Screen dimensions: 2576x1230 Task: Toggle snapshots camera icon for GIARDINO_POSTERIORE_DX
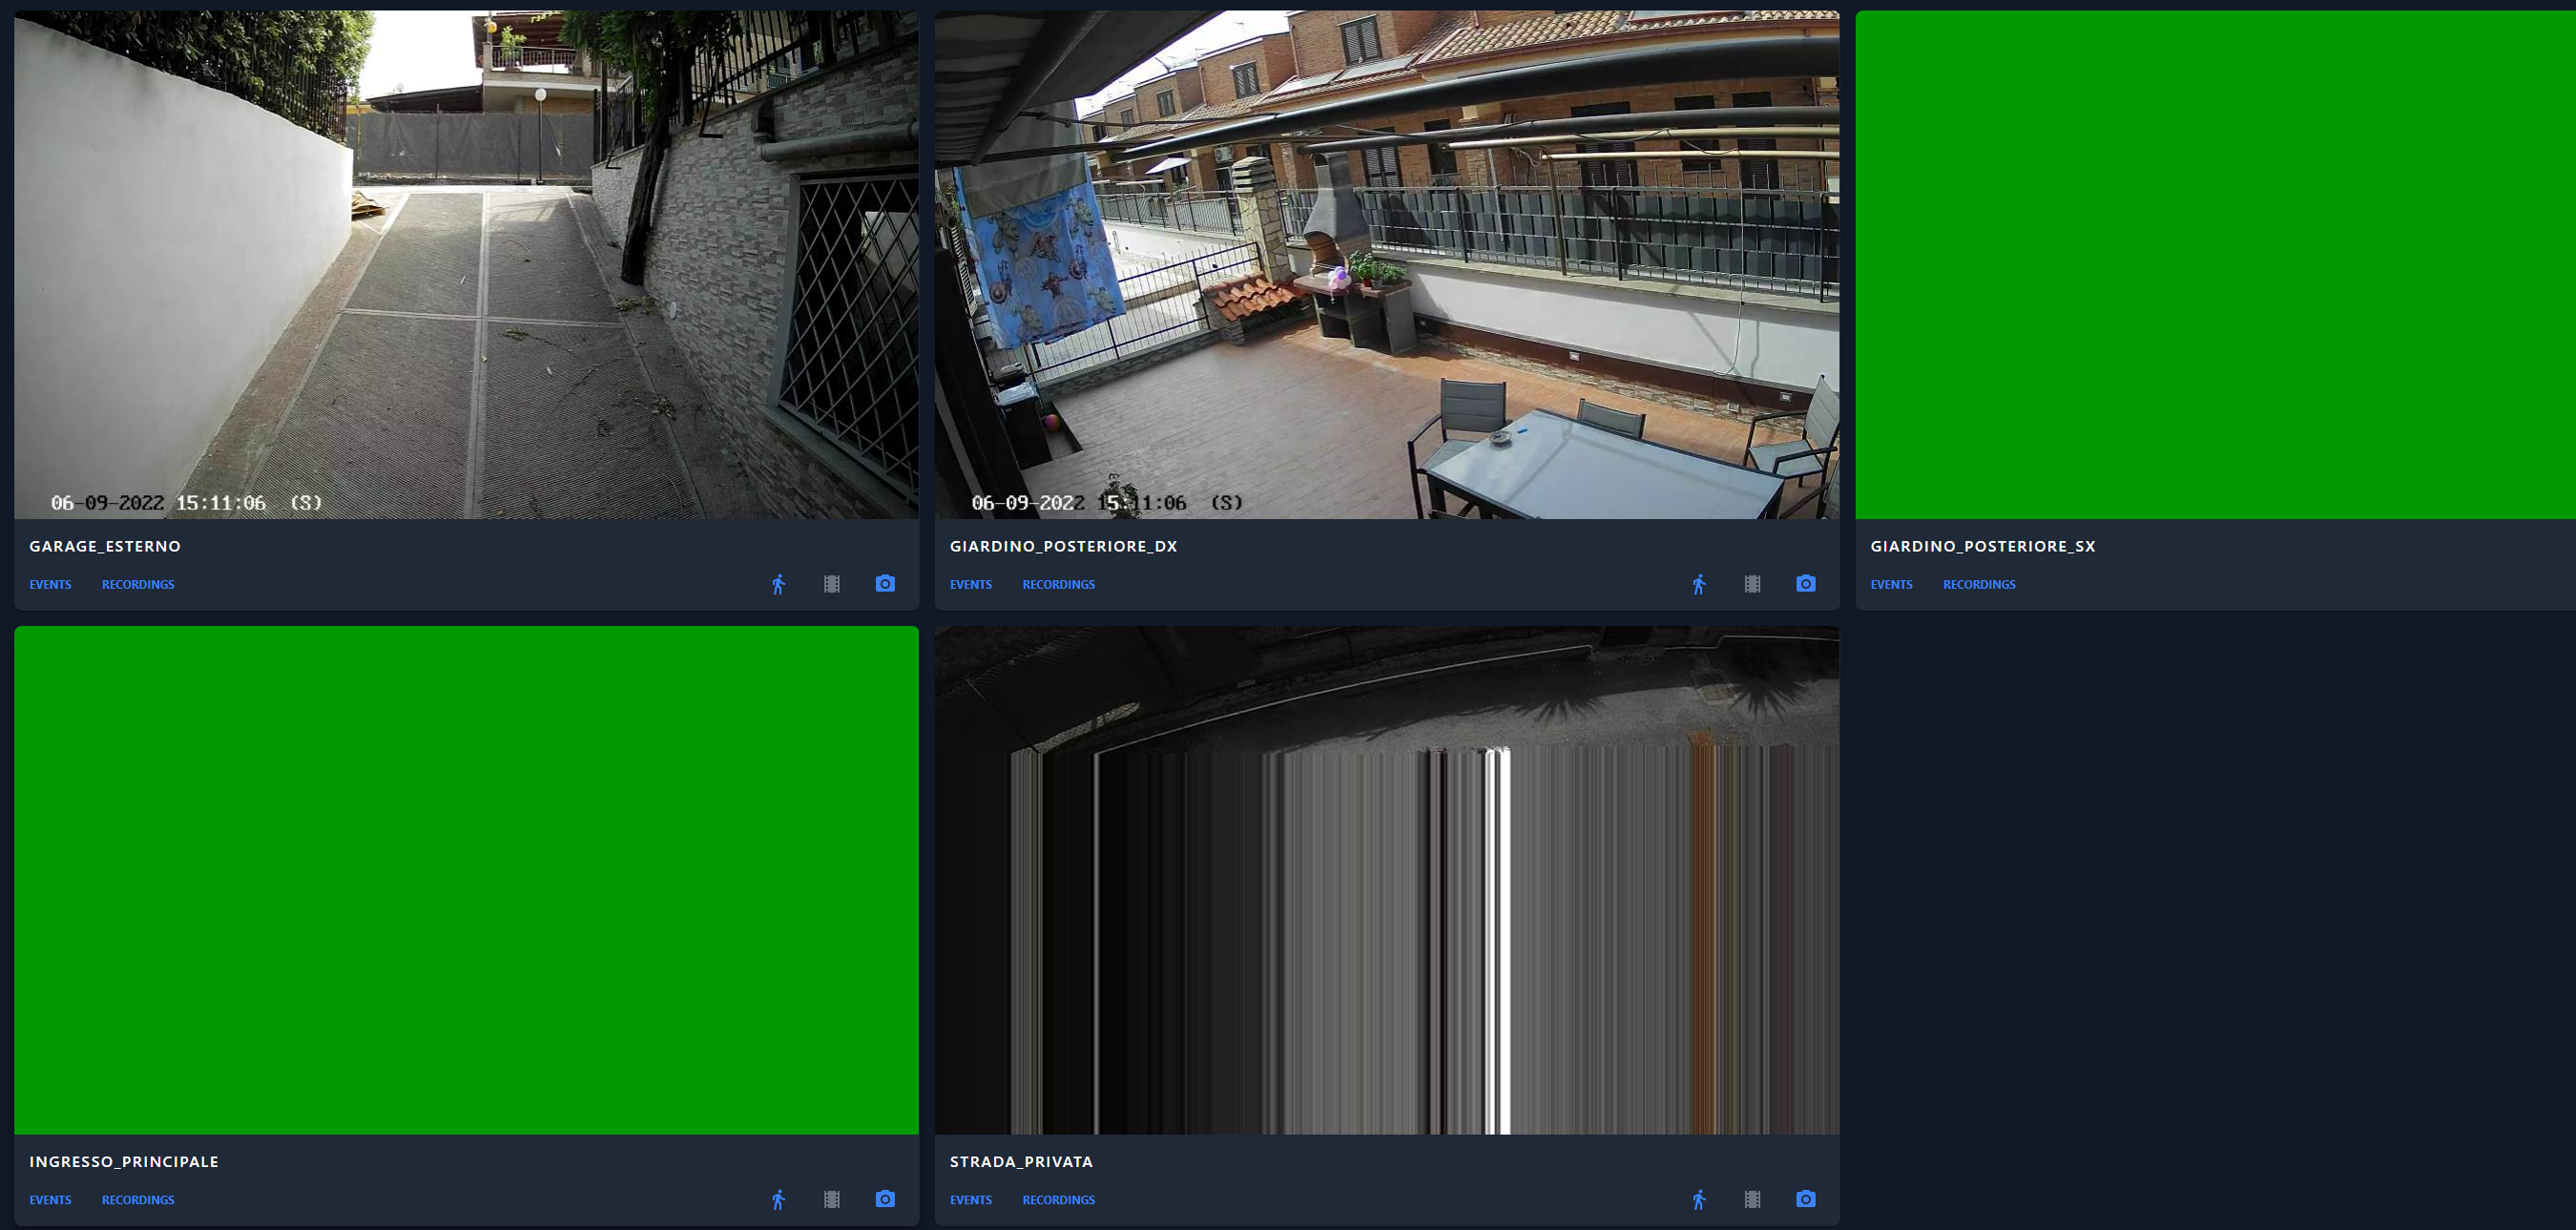point(1805,584)
